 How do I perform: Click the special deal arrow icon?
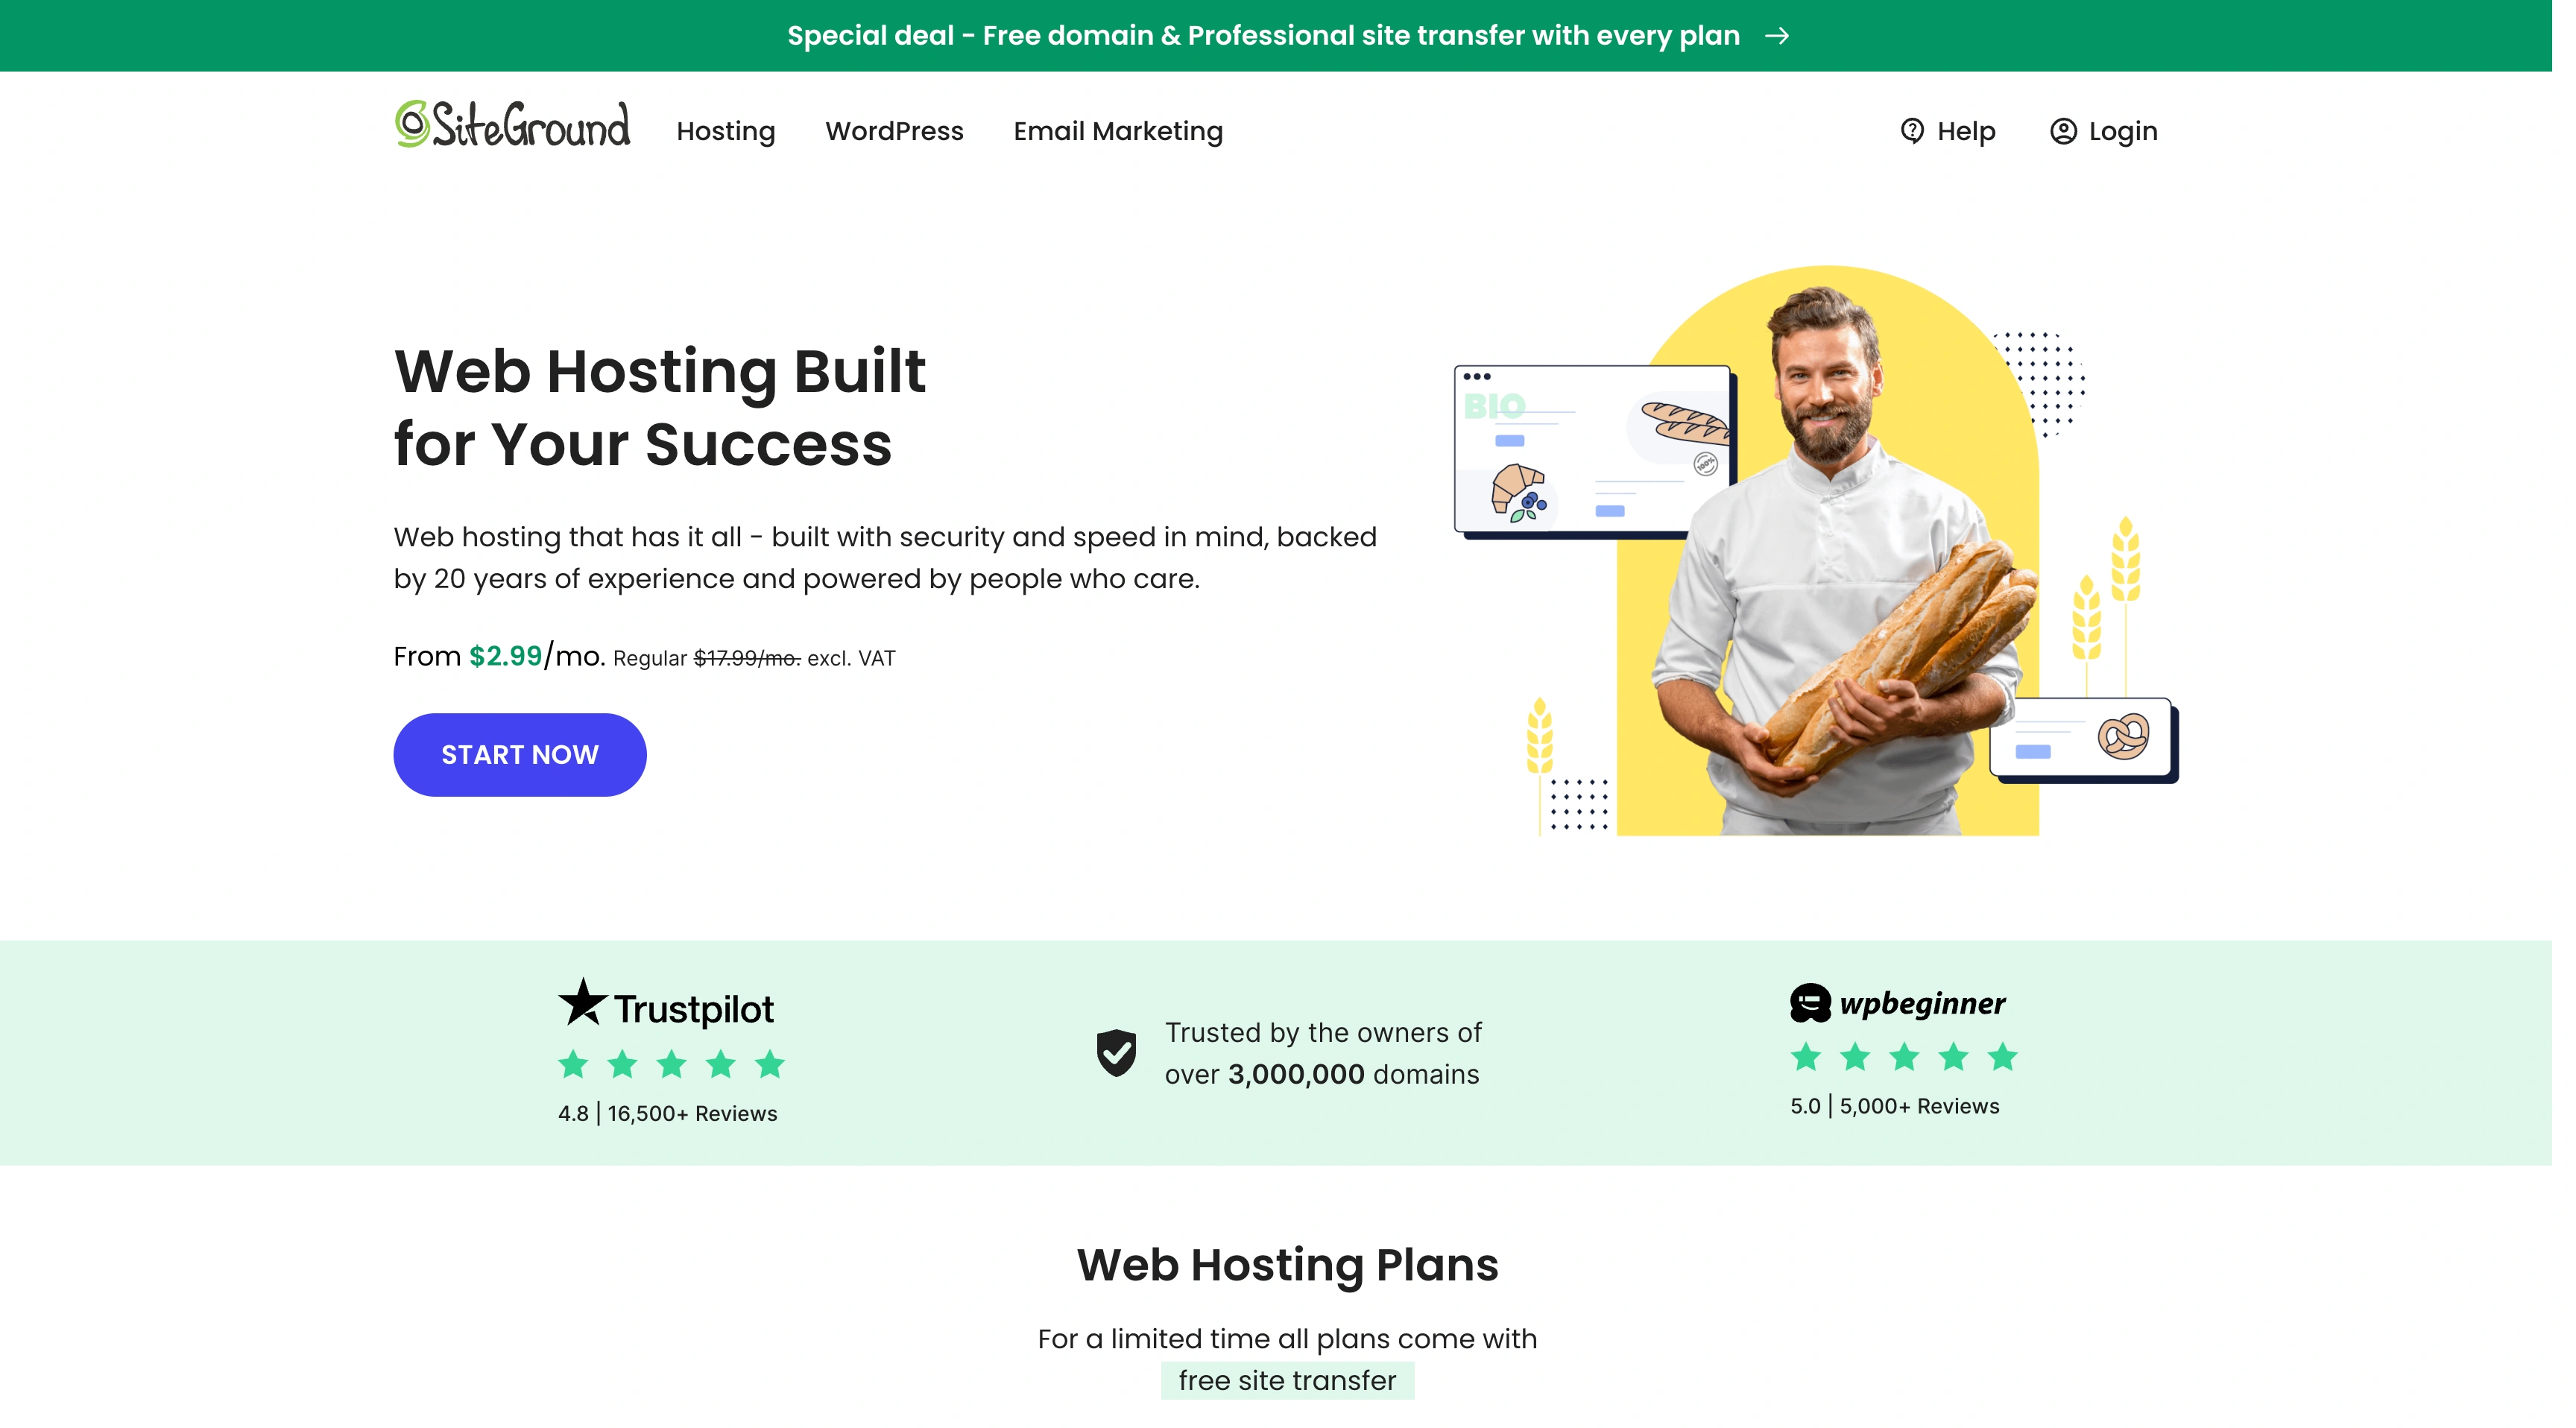pos(1784,35)
